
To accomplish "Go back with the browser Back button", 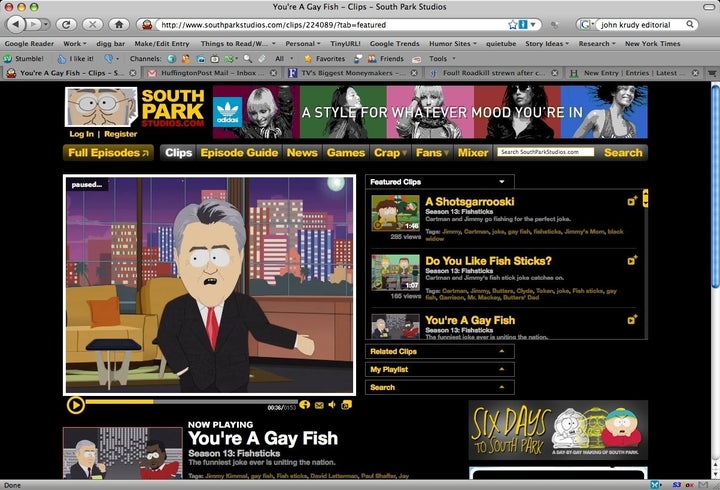I will pos(16,24).
